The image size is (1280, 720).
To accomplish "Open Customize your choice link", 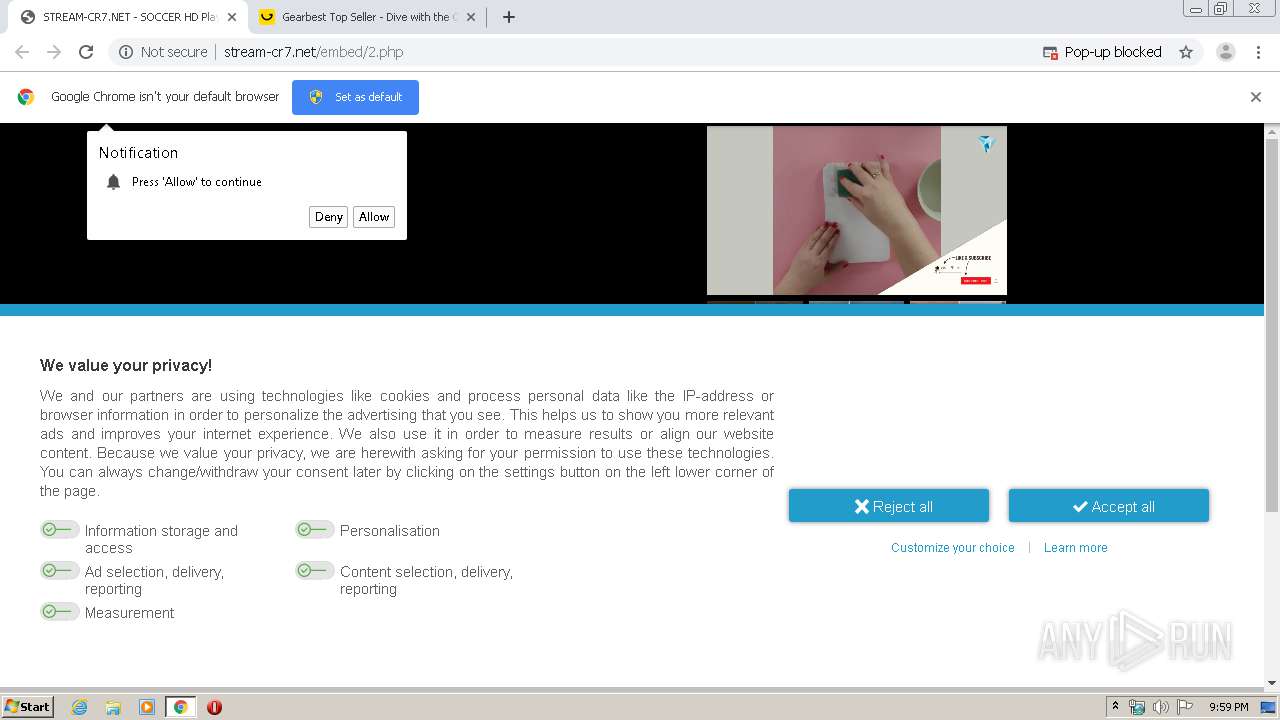I will 953,548.
